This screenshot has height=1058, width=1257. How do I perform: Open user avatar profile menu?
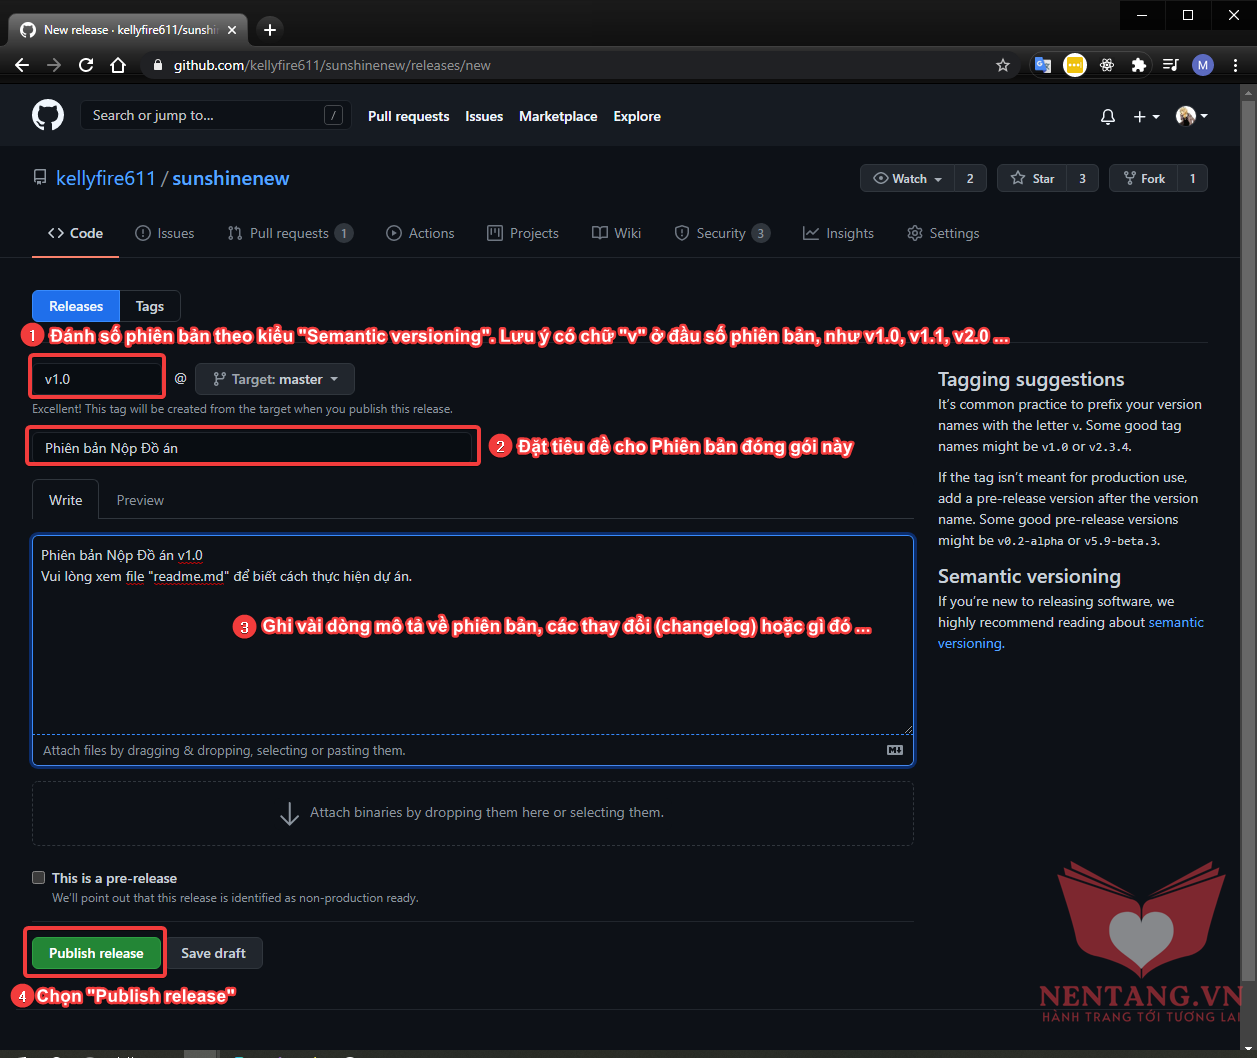click(x=1191, y=117)
